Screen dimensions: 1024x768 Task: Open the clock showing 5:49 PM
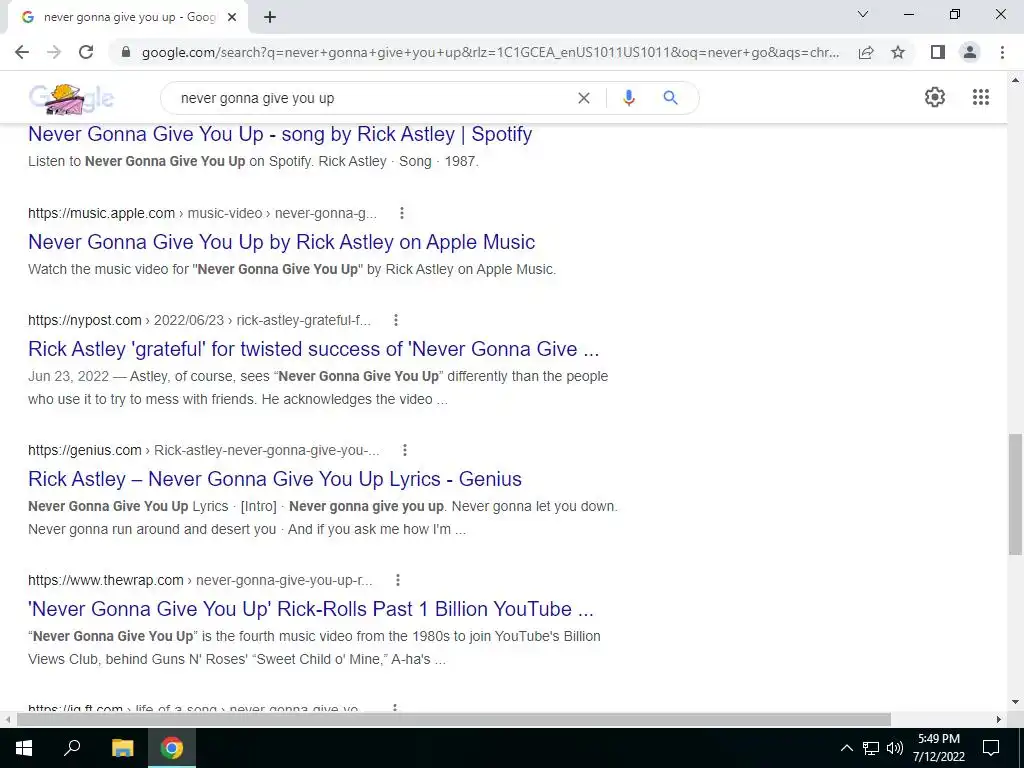click(x=938, y=748)
